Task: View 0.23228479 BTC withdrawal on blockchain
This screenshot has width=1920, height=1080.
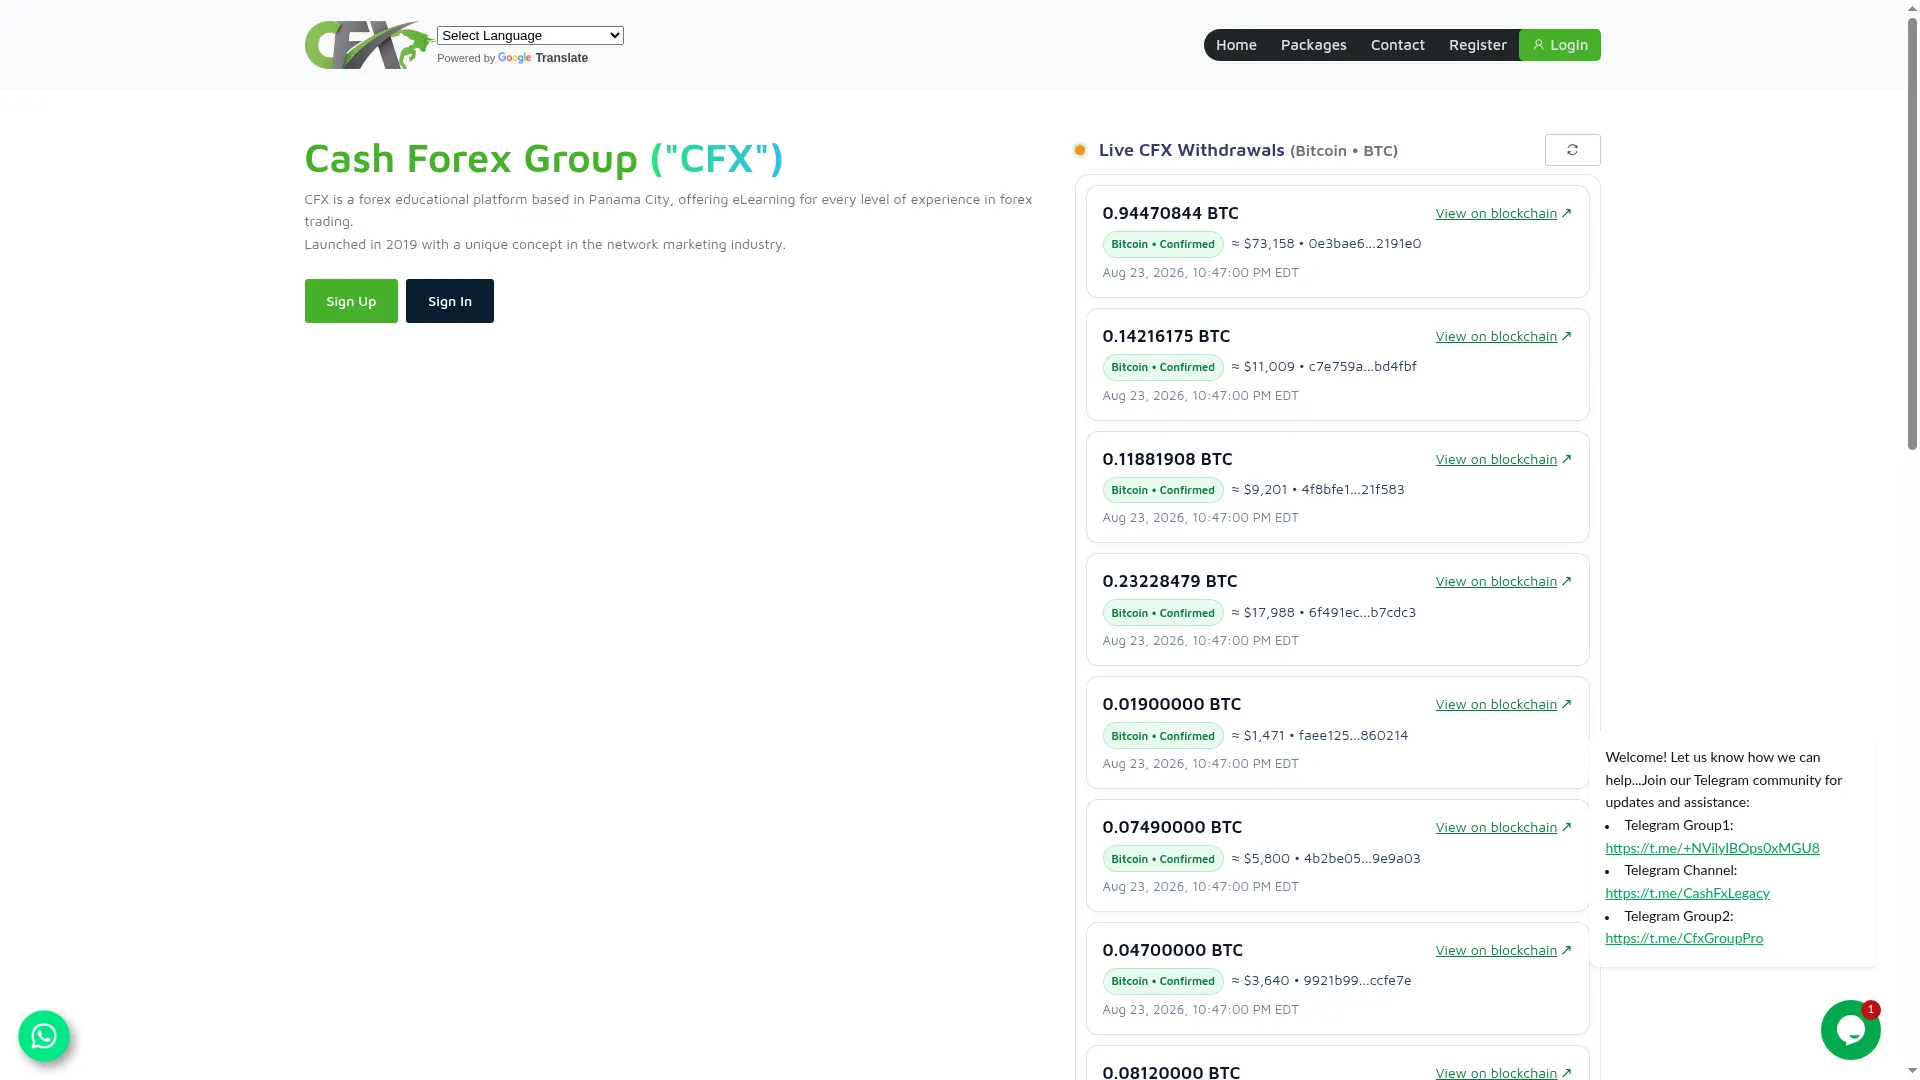Action: tap(1503, 581)
